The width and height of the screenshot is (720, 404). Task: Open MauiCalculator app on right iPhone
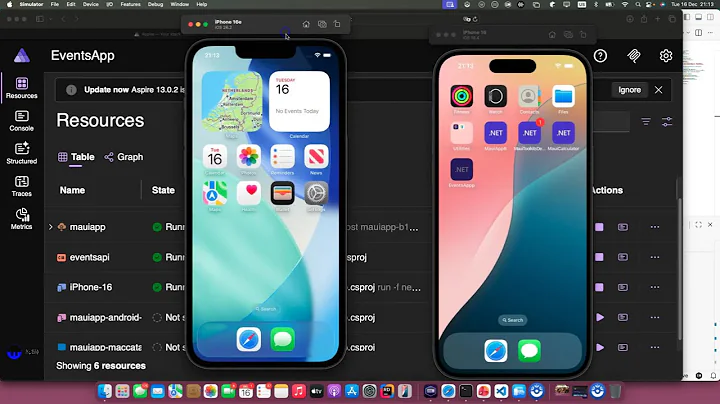563,133
